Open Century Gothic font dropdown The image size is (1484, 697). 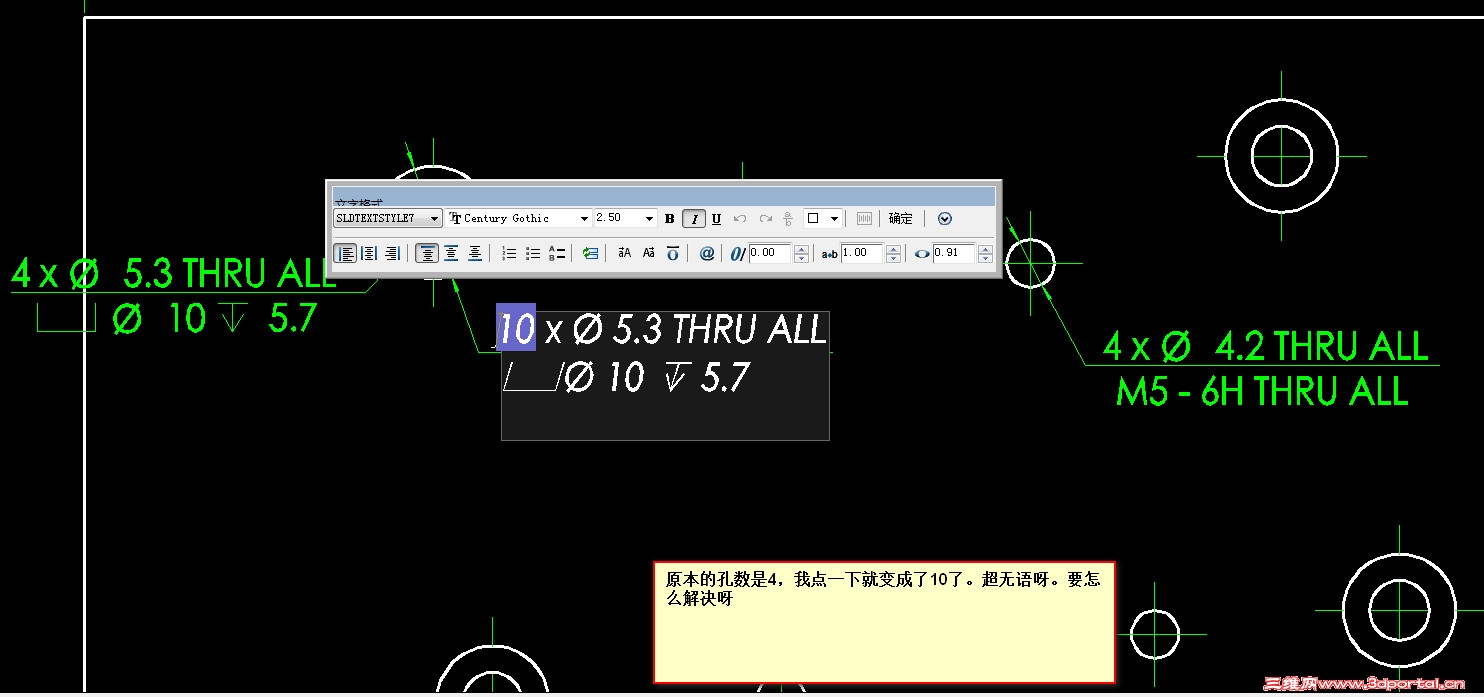[519, 218]
